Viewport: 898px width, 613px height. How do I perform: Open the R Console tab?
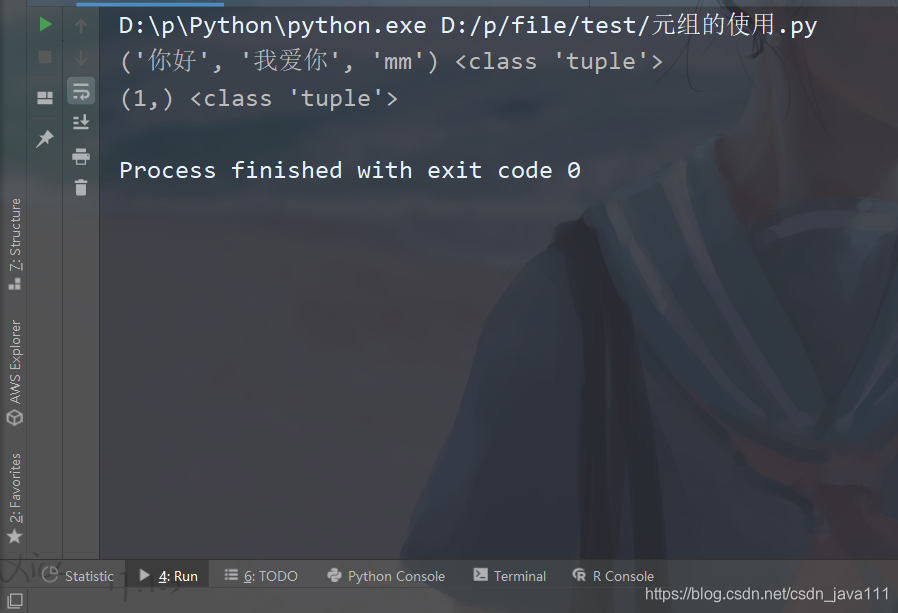tap(613, 576)
